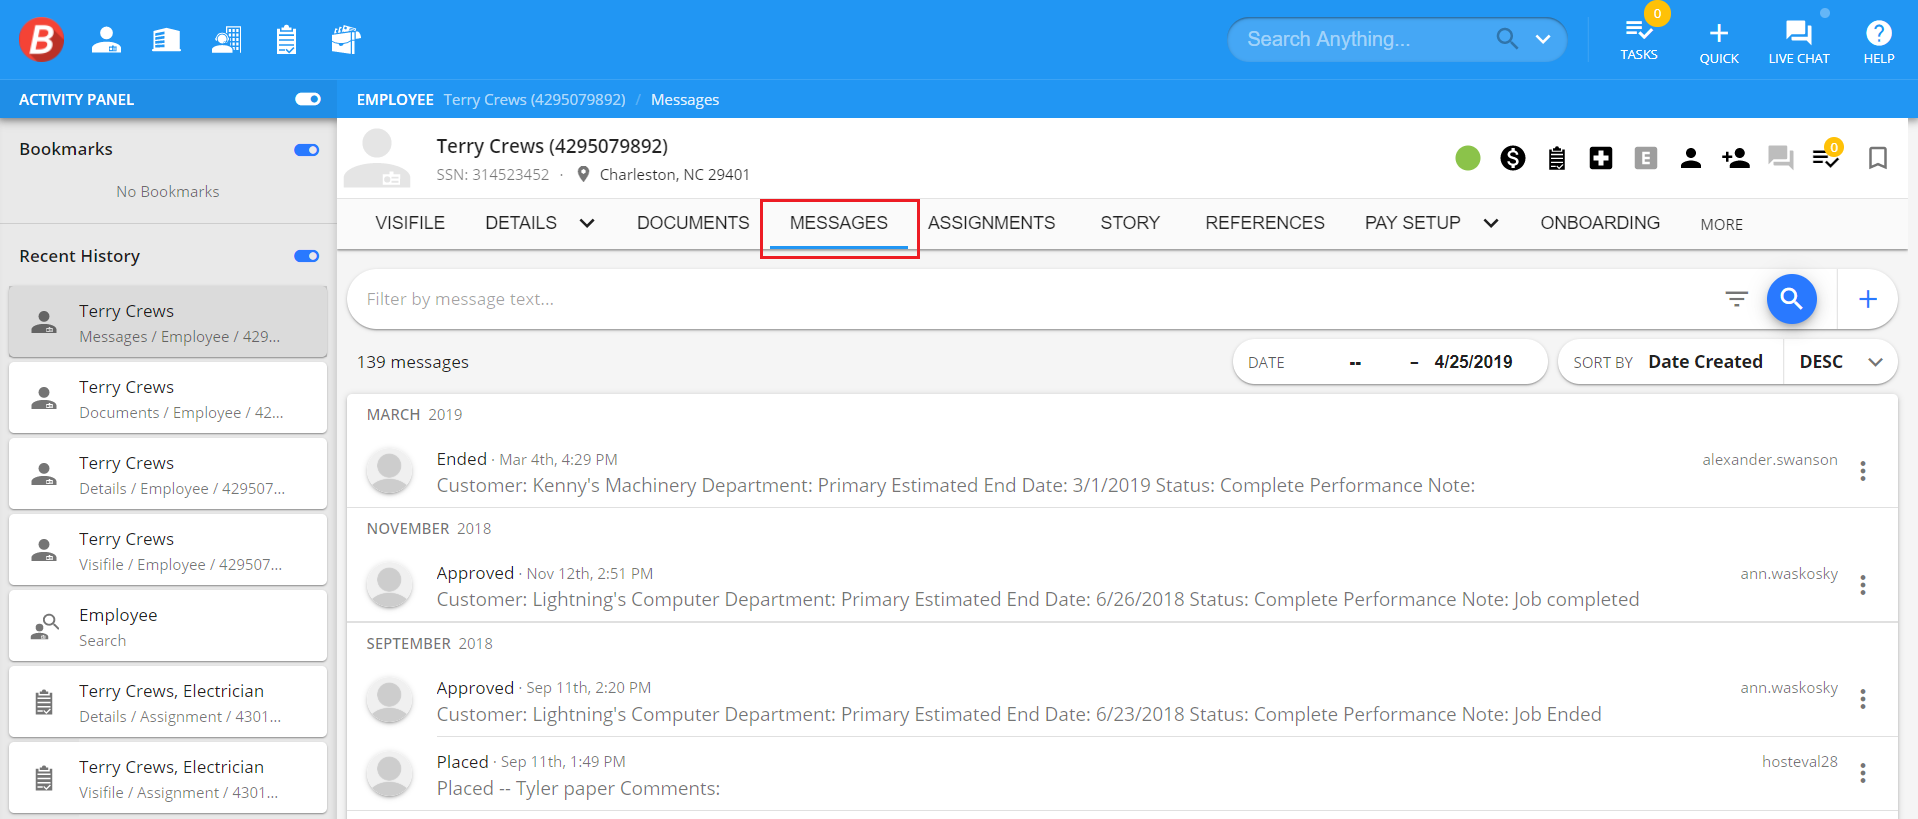This screenshot has width=1918, height=819.
Task: Click the employee tasks icon with badge
Action: tap(1826, 156)
